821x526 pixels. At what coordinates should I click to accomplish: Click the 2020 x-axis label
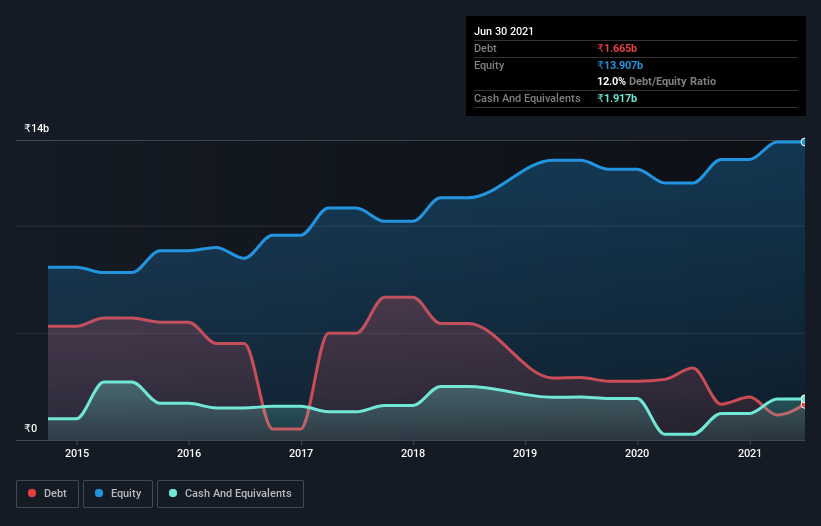tap(637, 453)
